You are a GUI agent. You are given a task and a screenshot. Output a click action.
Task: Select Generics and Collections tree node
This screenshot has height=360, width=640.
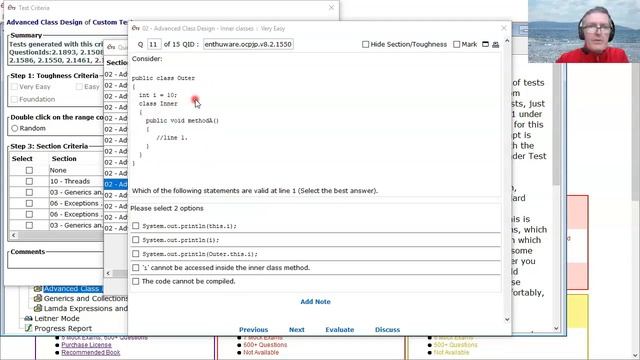(x=85, y=298)
